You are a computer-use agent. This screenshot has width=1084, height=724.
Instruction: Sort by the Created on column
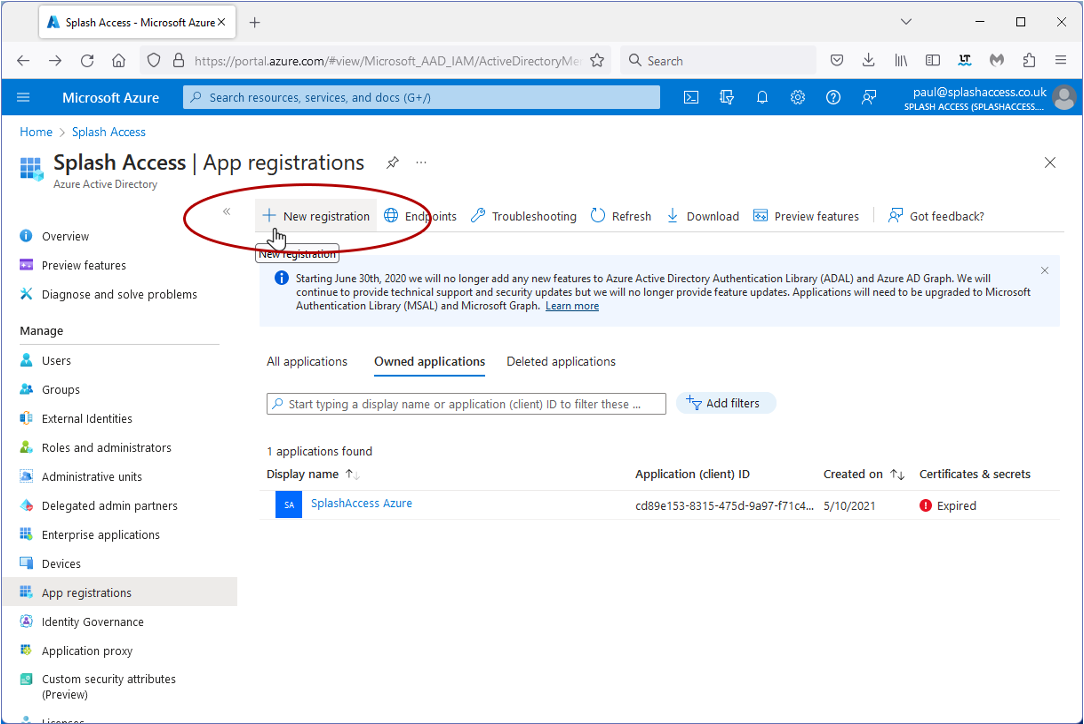coord(863,474)
